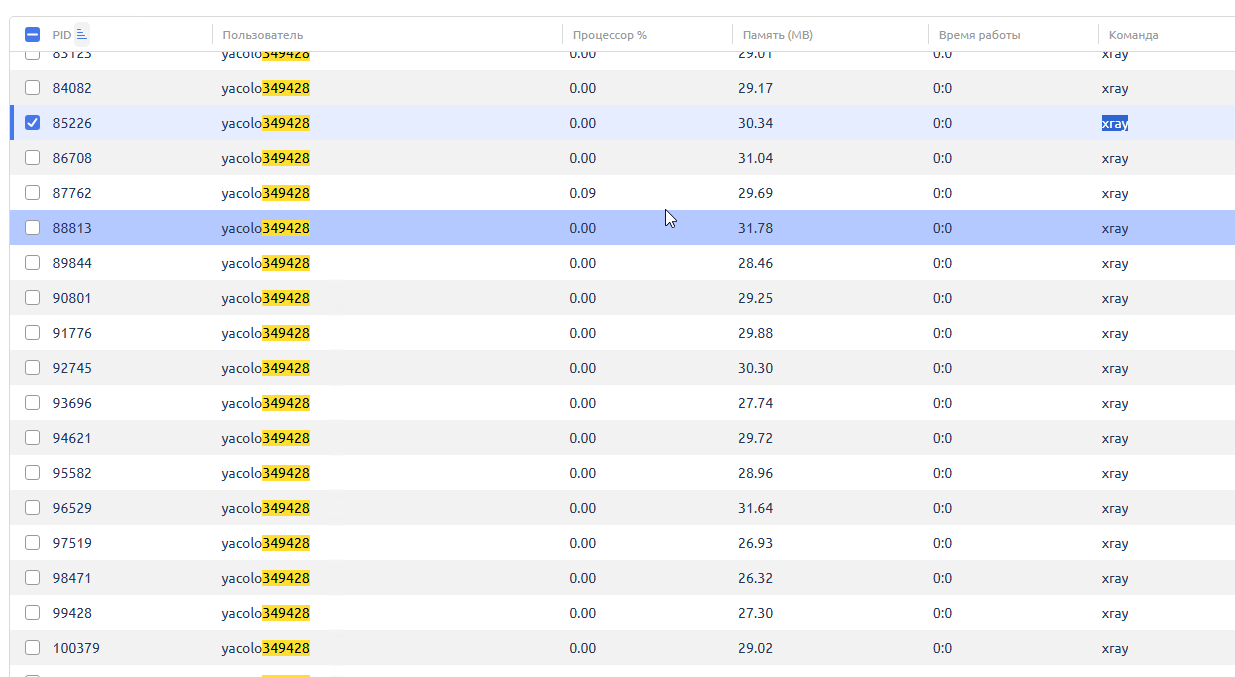This screenshot has height=677, width=1235.
Task: Check the box for PID 89844
Action: [x=32, y=263]
